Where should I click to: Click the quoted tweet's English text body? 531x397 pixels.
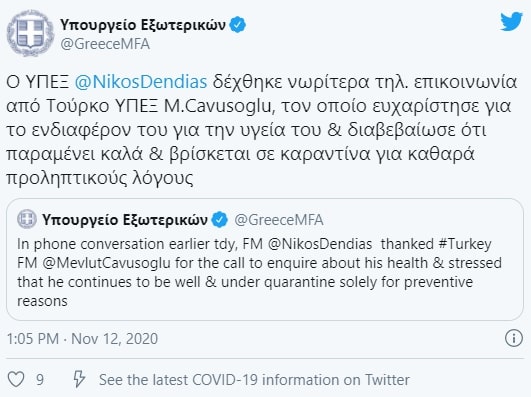[259, 272]
